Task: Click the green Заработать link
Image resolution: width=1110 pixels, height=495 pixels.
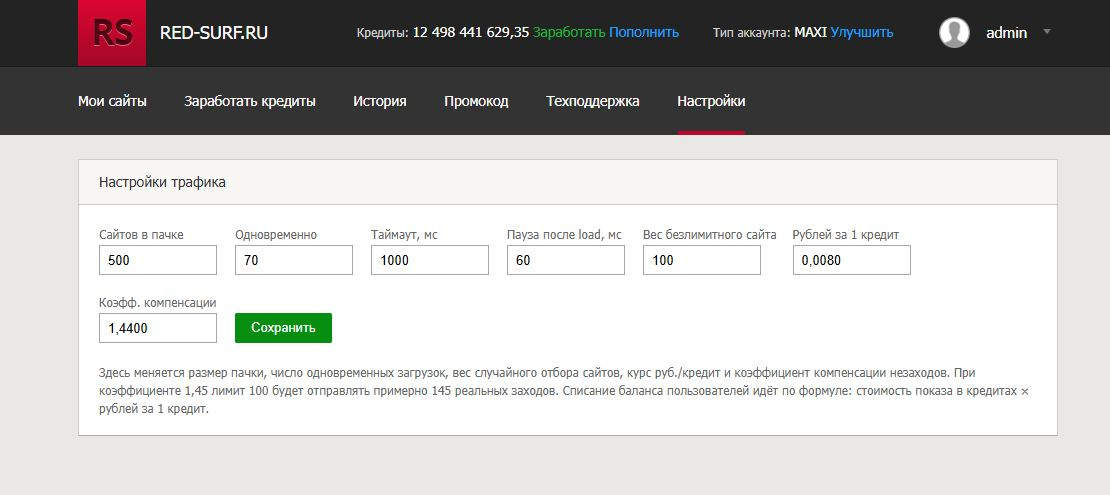Action: click(568, 32)
